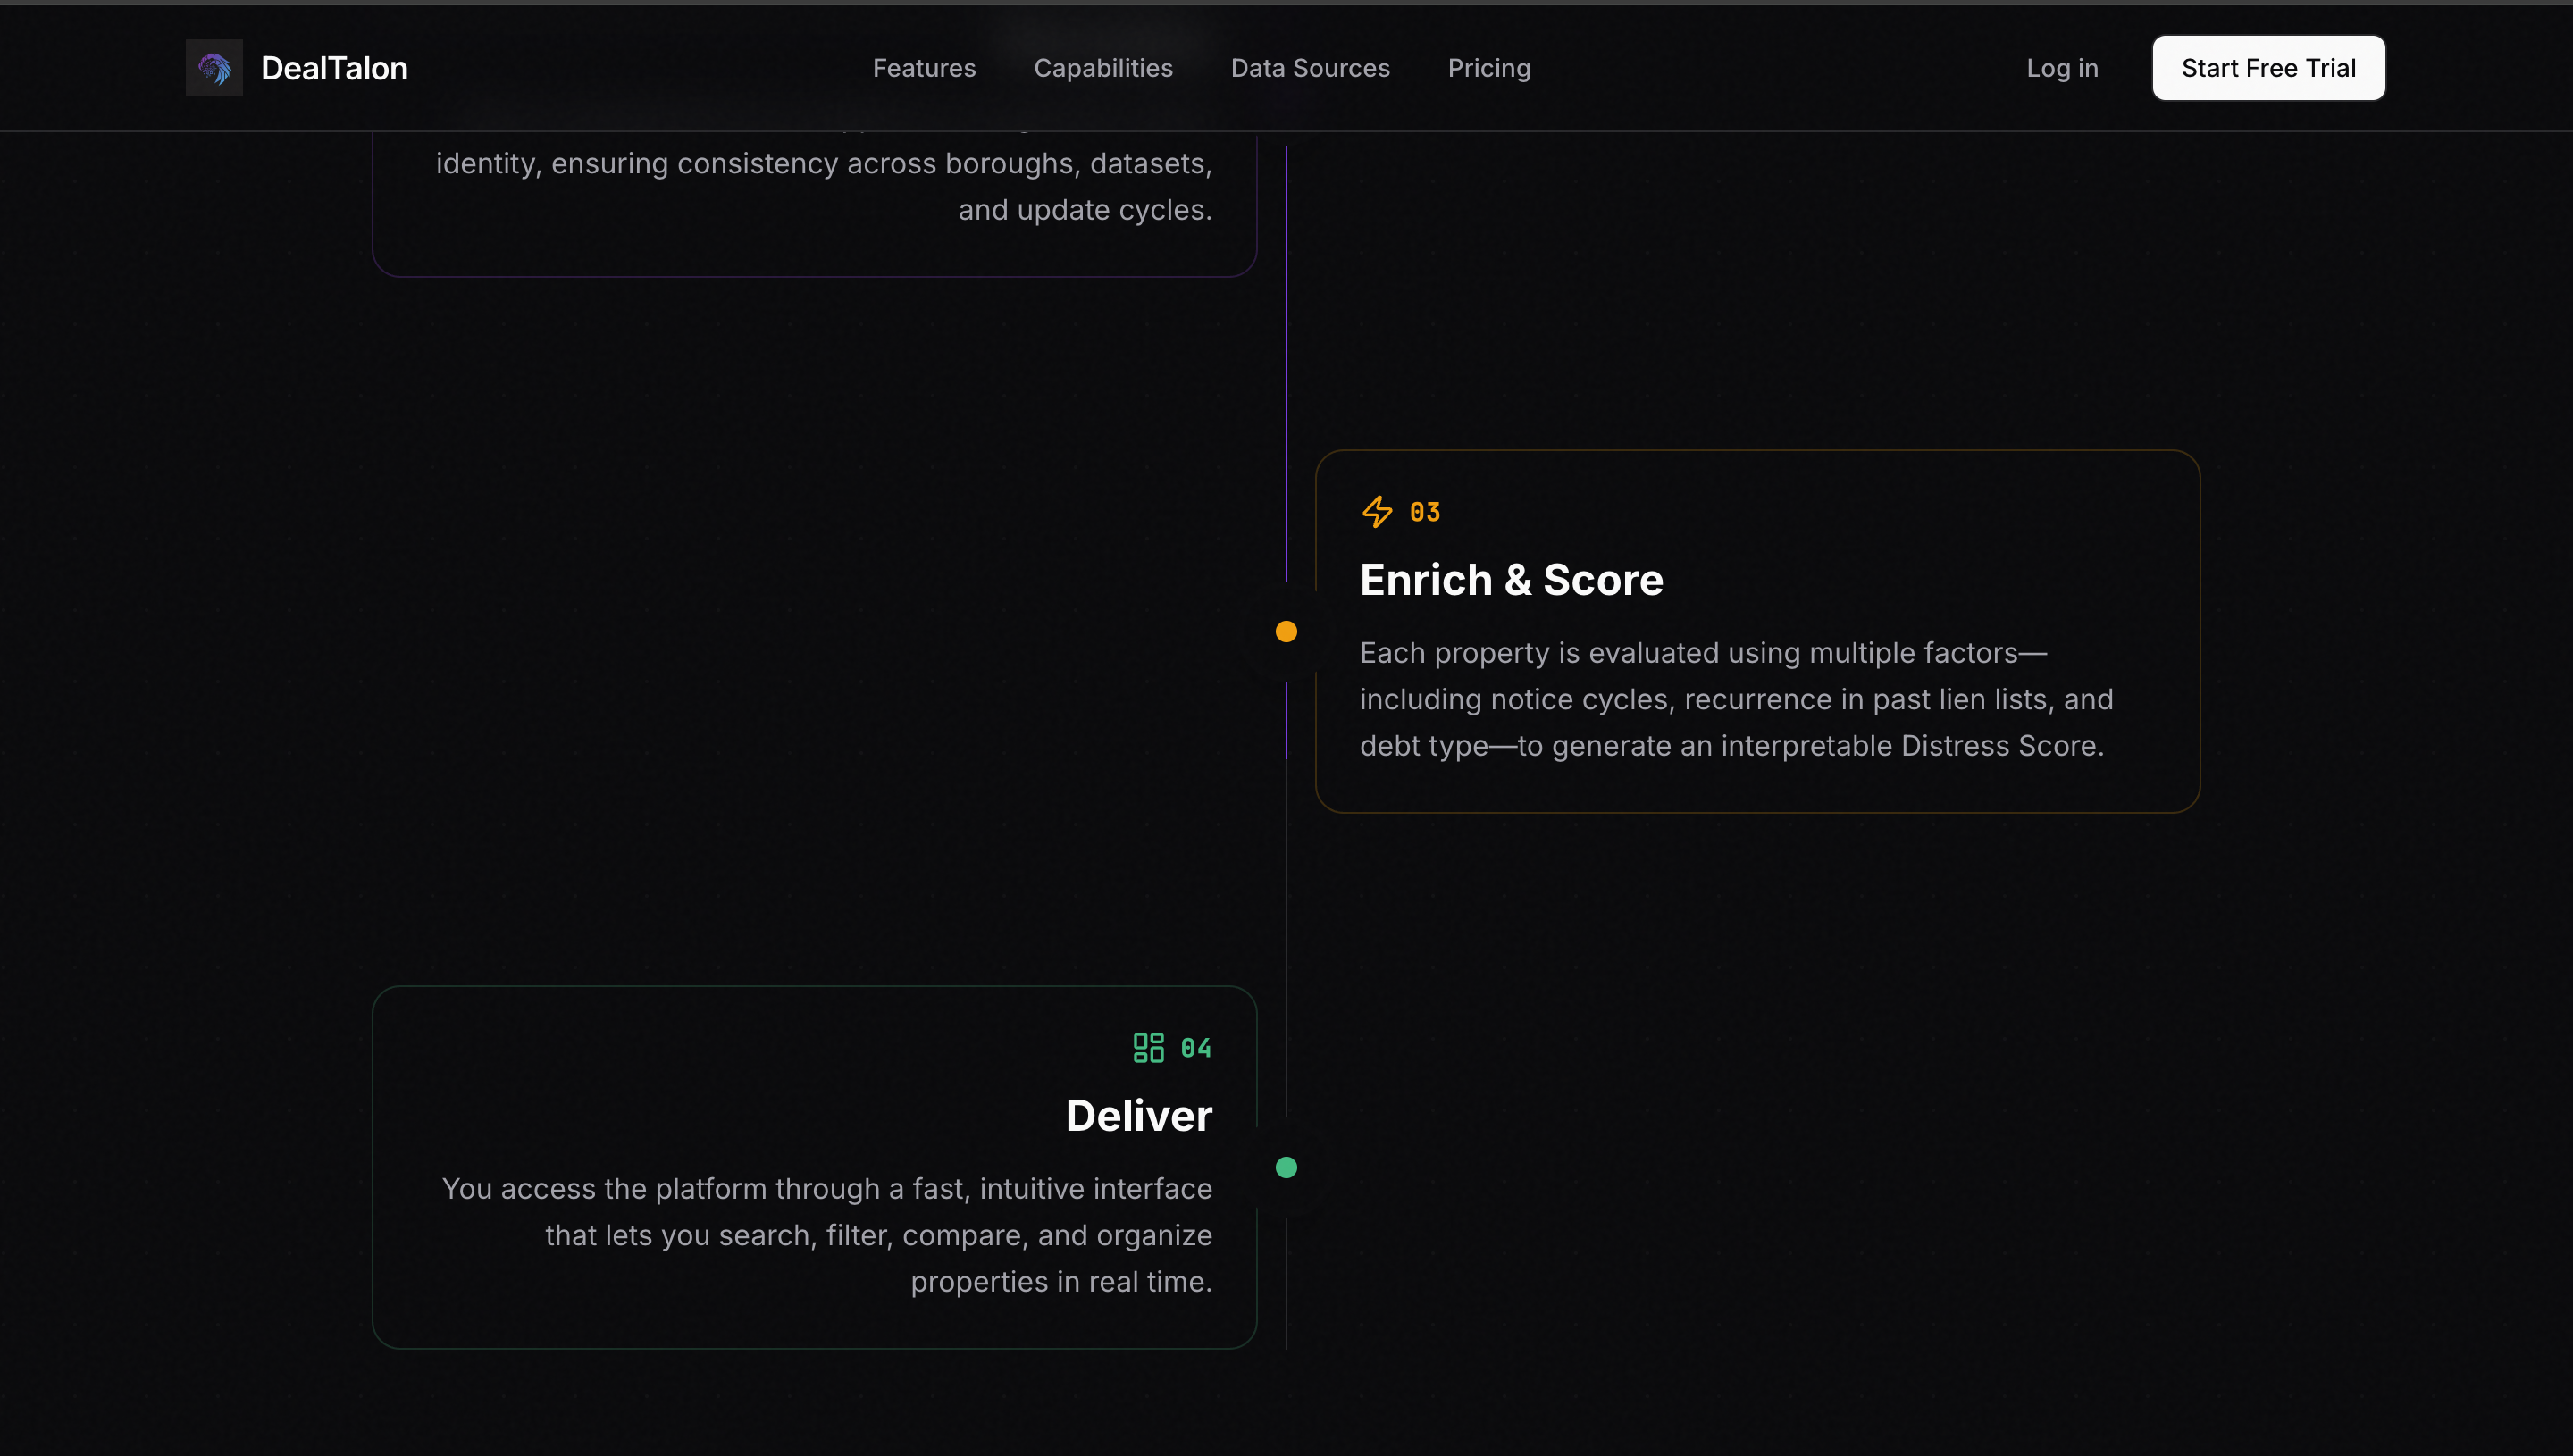
Task: Click the DealTalon eagle logo icon
Action: point(214,68)
